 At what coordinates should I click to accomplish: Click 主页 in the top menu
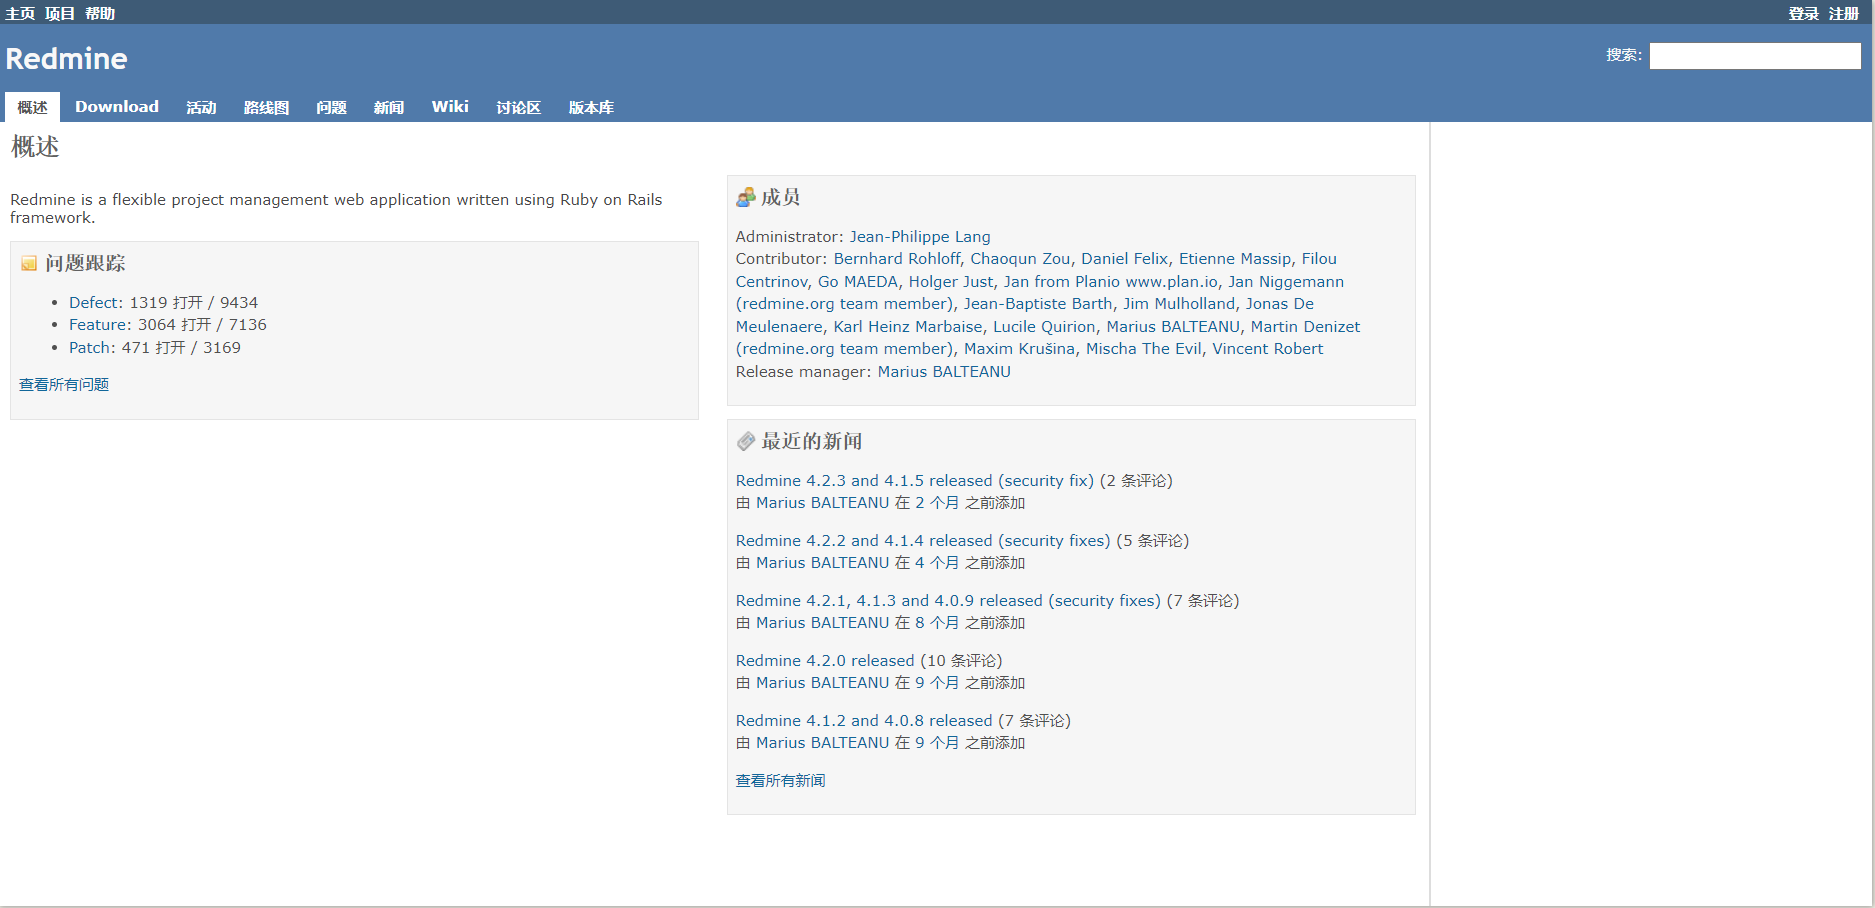pyautogui.click(x=20, y=13)
